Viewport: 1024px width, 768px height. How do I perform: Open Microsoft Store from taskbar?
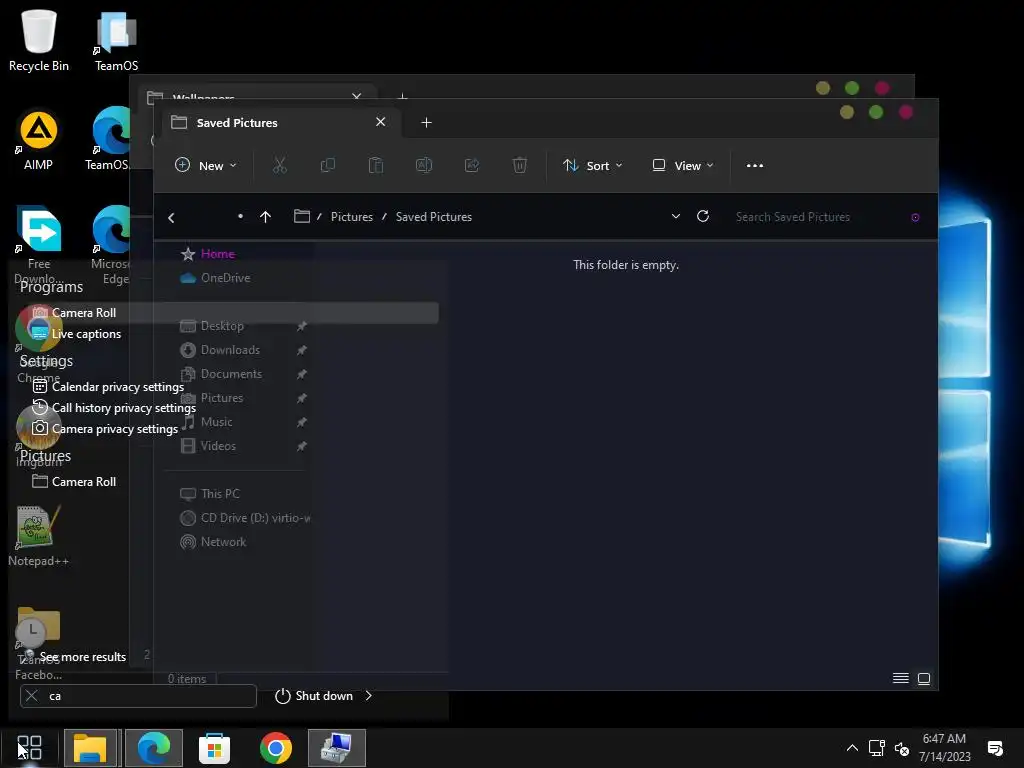click(x=214, y=748)
